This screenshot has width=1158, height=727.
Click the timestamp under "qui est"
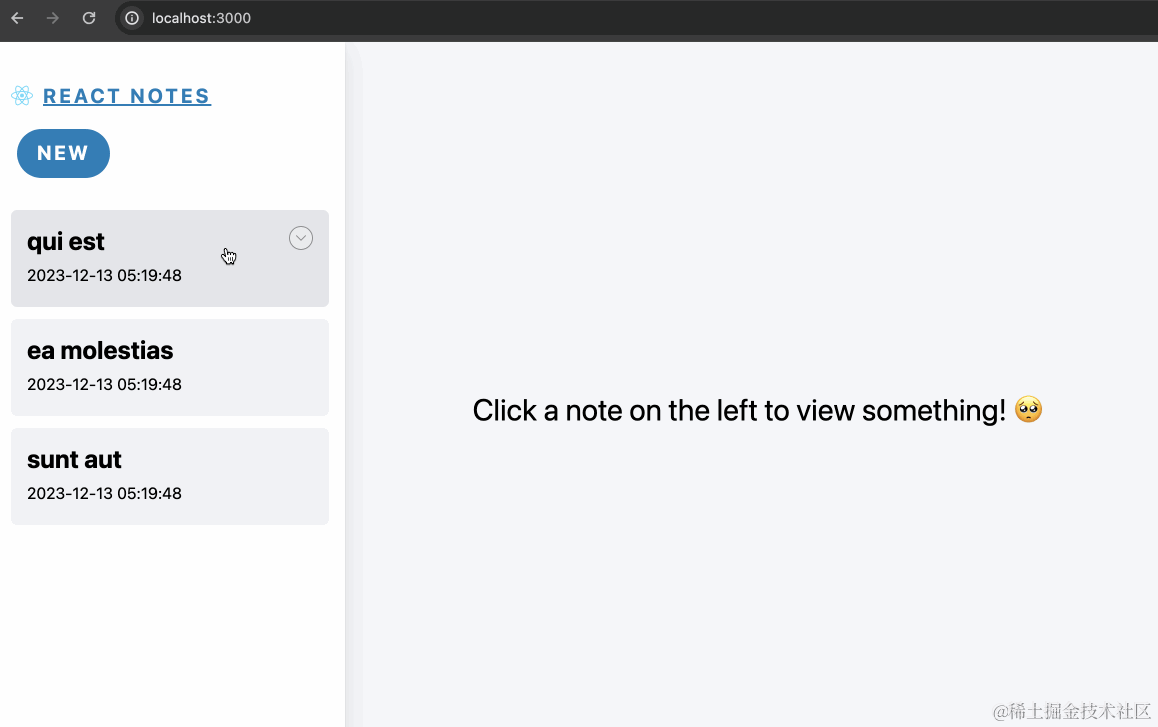point(104,276)
